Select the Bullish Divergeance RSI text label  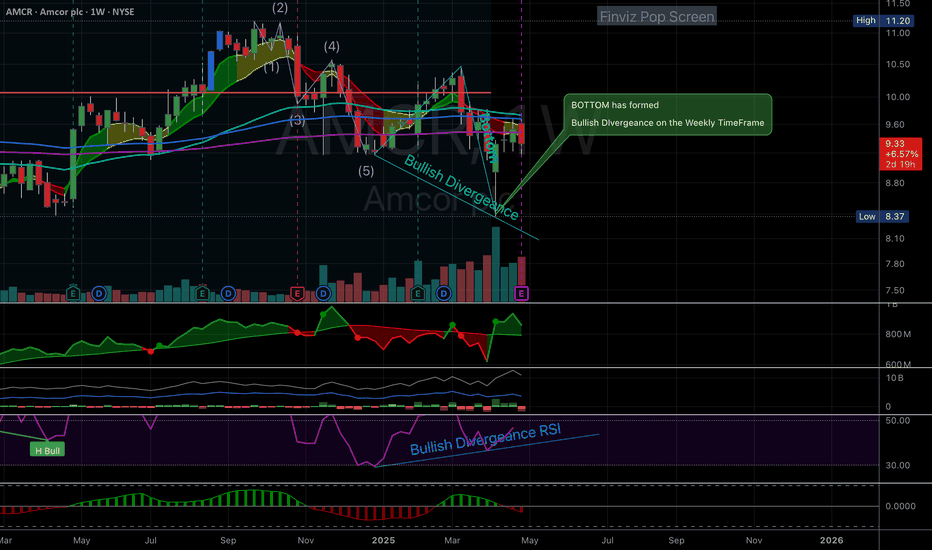485,439
